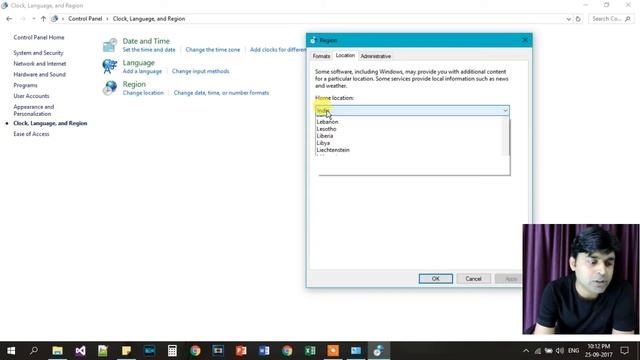Open Ease of Access category
The image size is (640, 360).
click(x=31, y=134)
